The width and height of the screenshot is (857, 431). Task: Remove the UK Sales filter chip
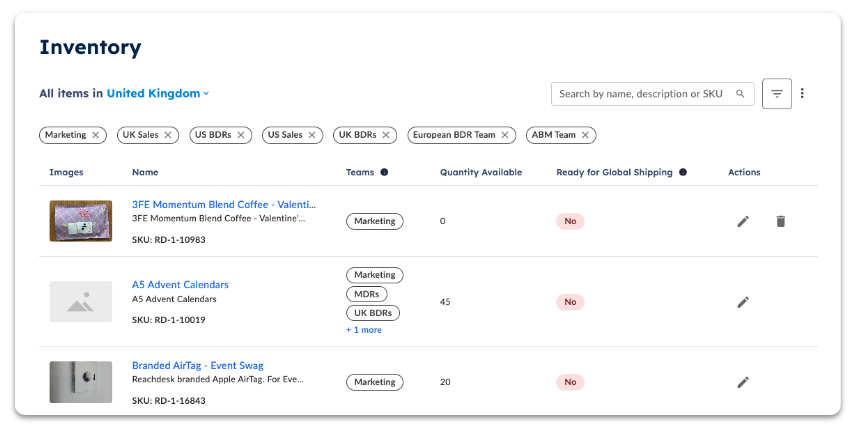click(x=168, y=135)
